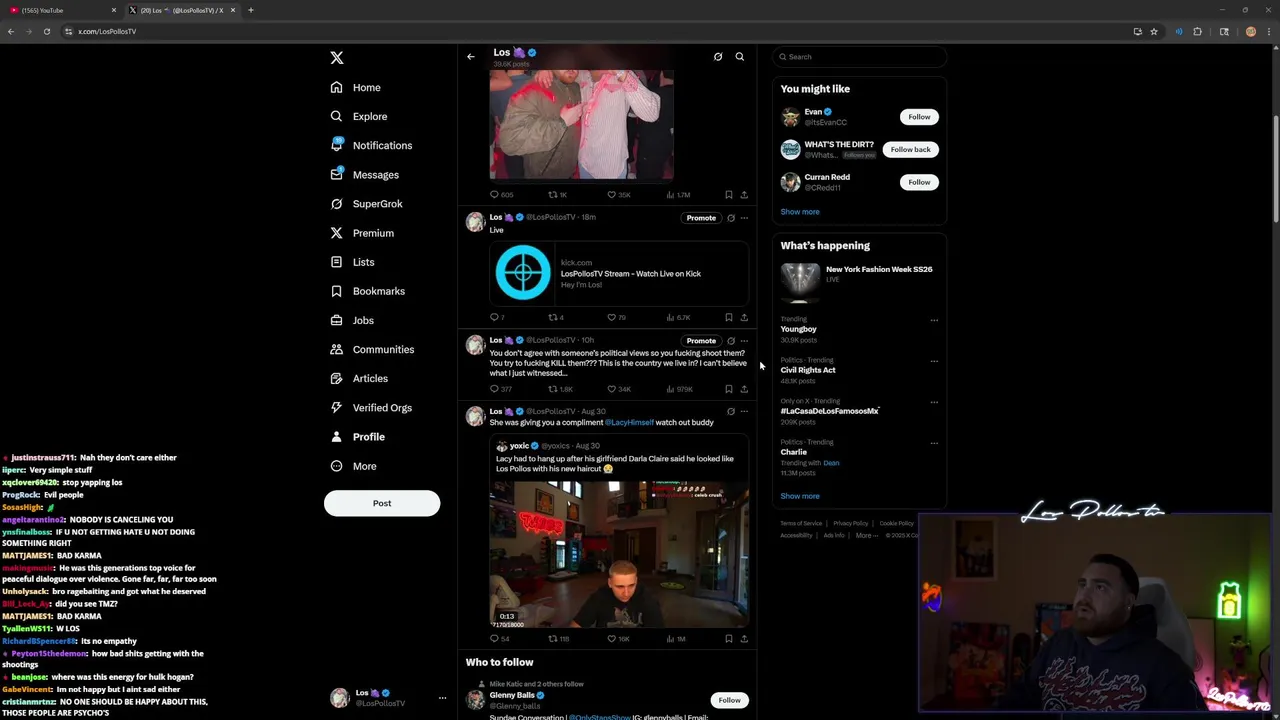Open the Civil Rights Act trend

click(808, 370)
